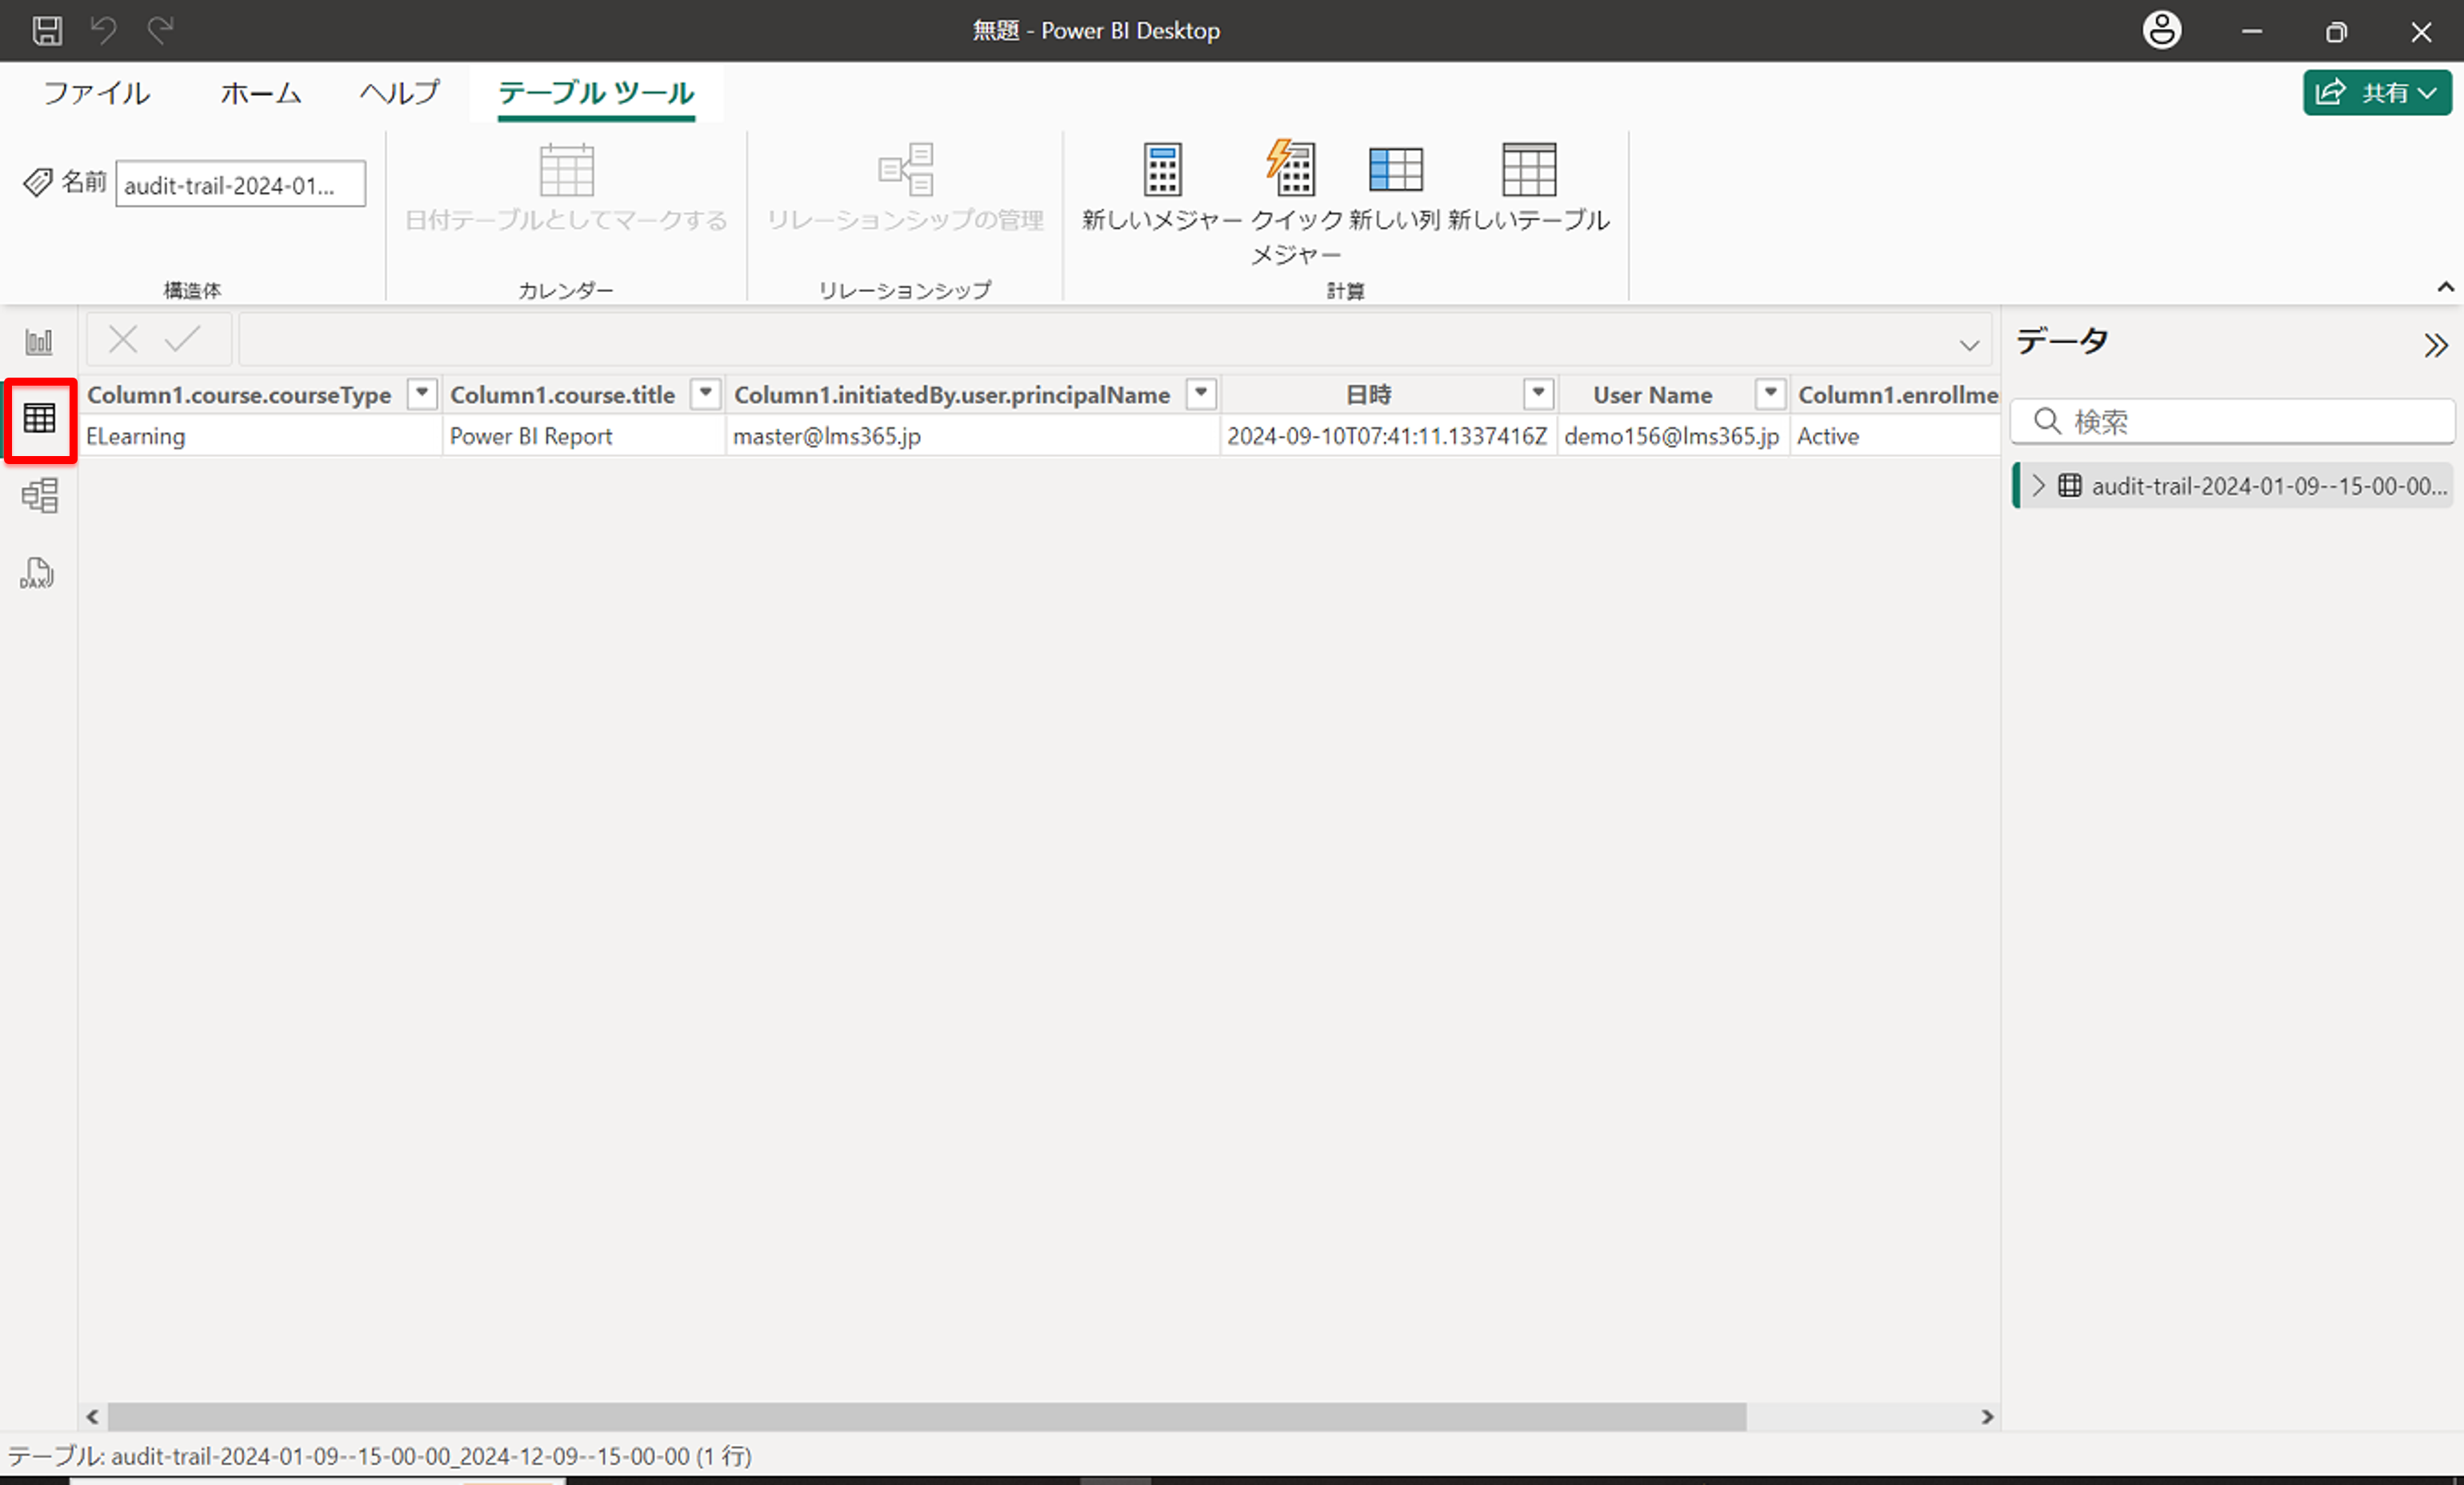Click クイック メジャー lightning icon
Image resolution: width=2464 pixels, height=1485 pixels.
tap(1291, 168)
